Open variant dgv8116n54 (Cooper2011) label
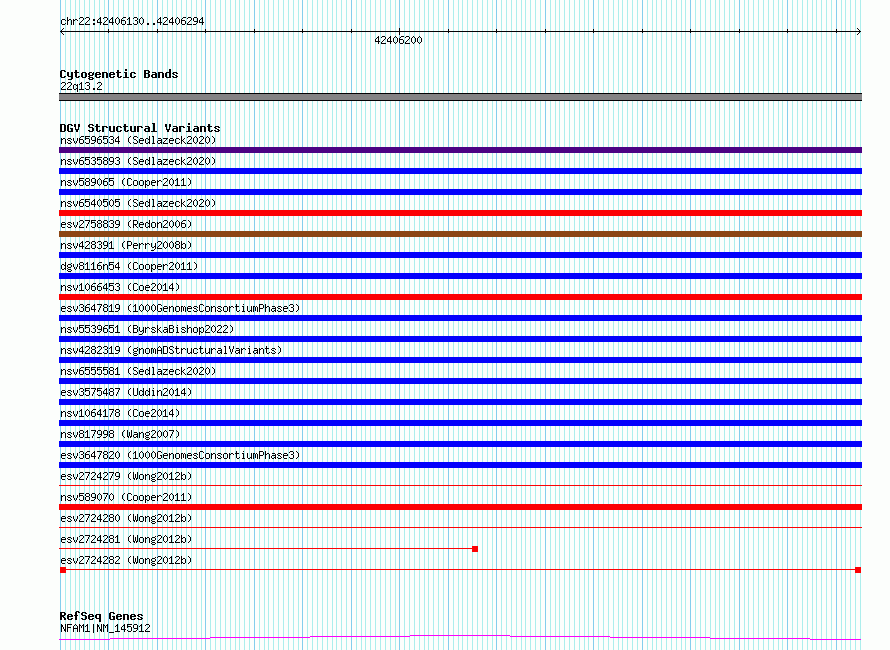890x650 pixels. [129, 266]
